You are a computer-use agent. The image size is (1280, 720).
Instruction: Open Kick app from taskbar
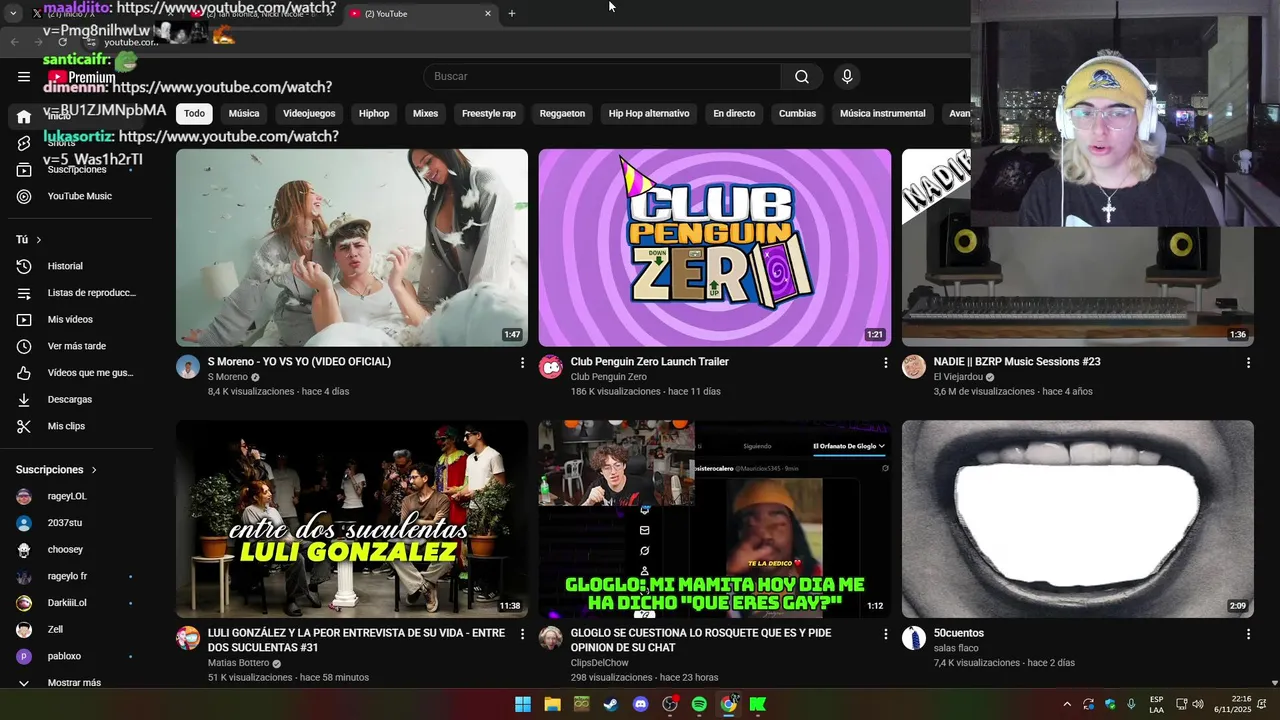[x=758, y=704]
